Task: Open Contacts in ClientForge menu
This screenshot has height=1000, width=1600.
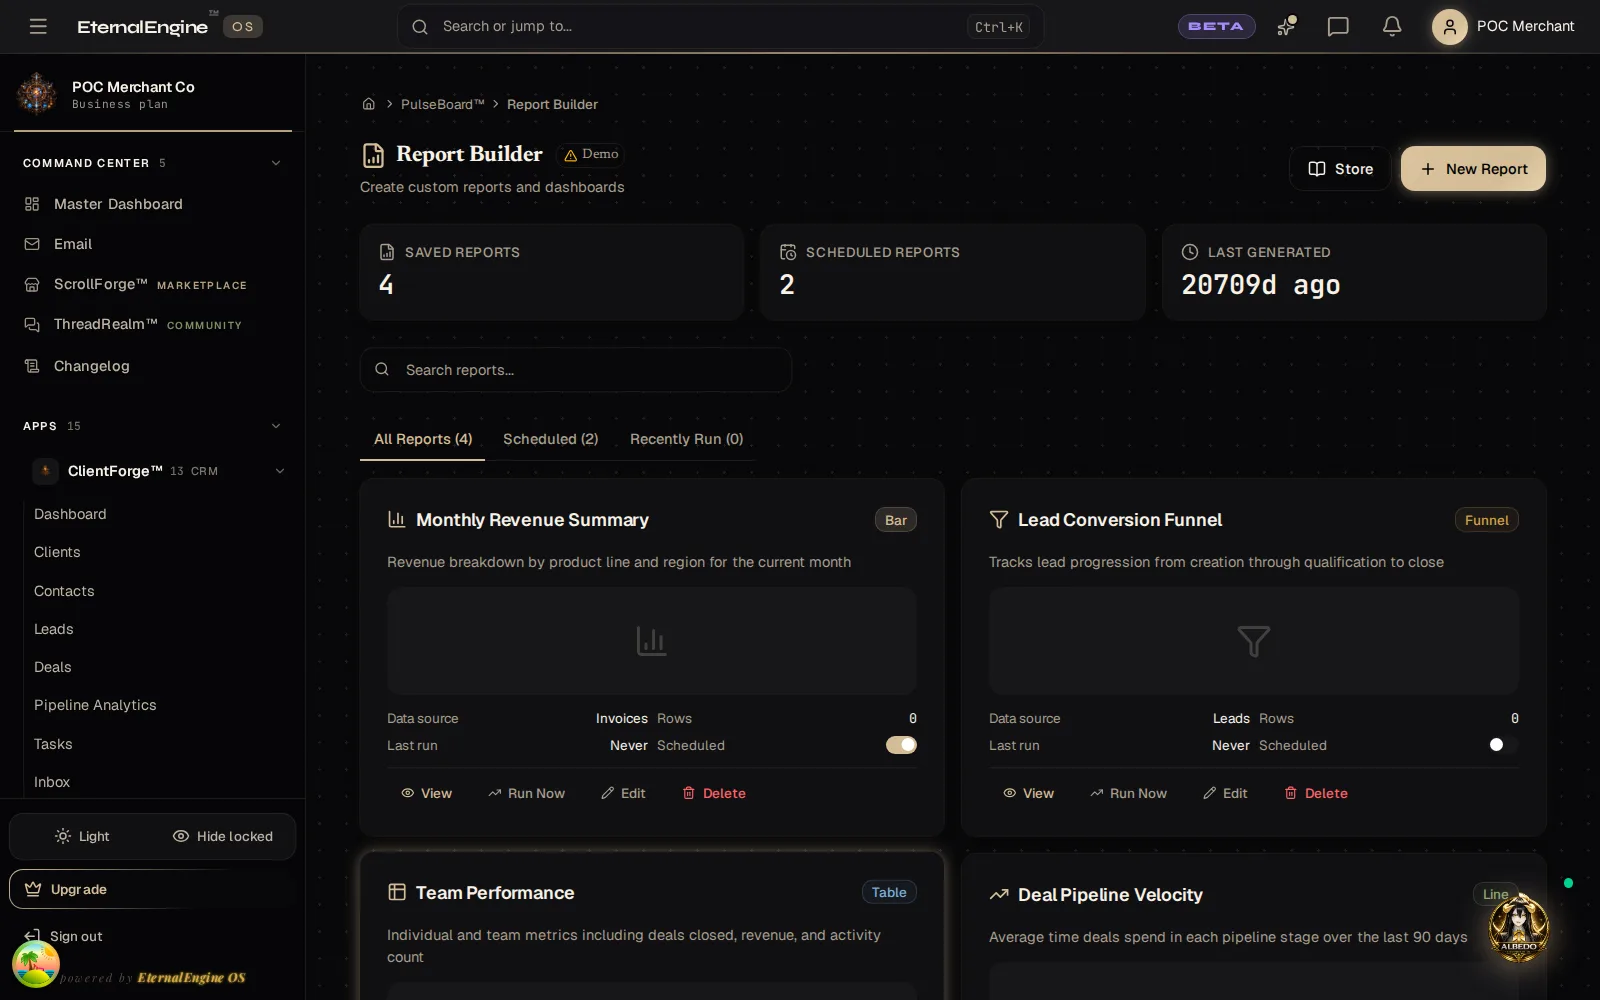Action: 64,591
